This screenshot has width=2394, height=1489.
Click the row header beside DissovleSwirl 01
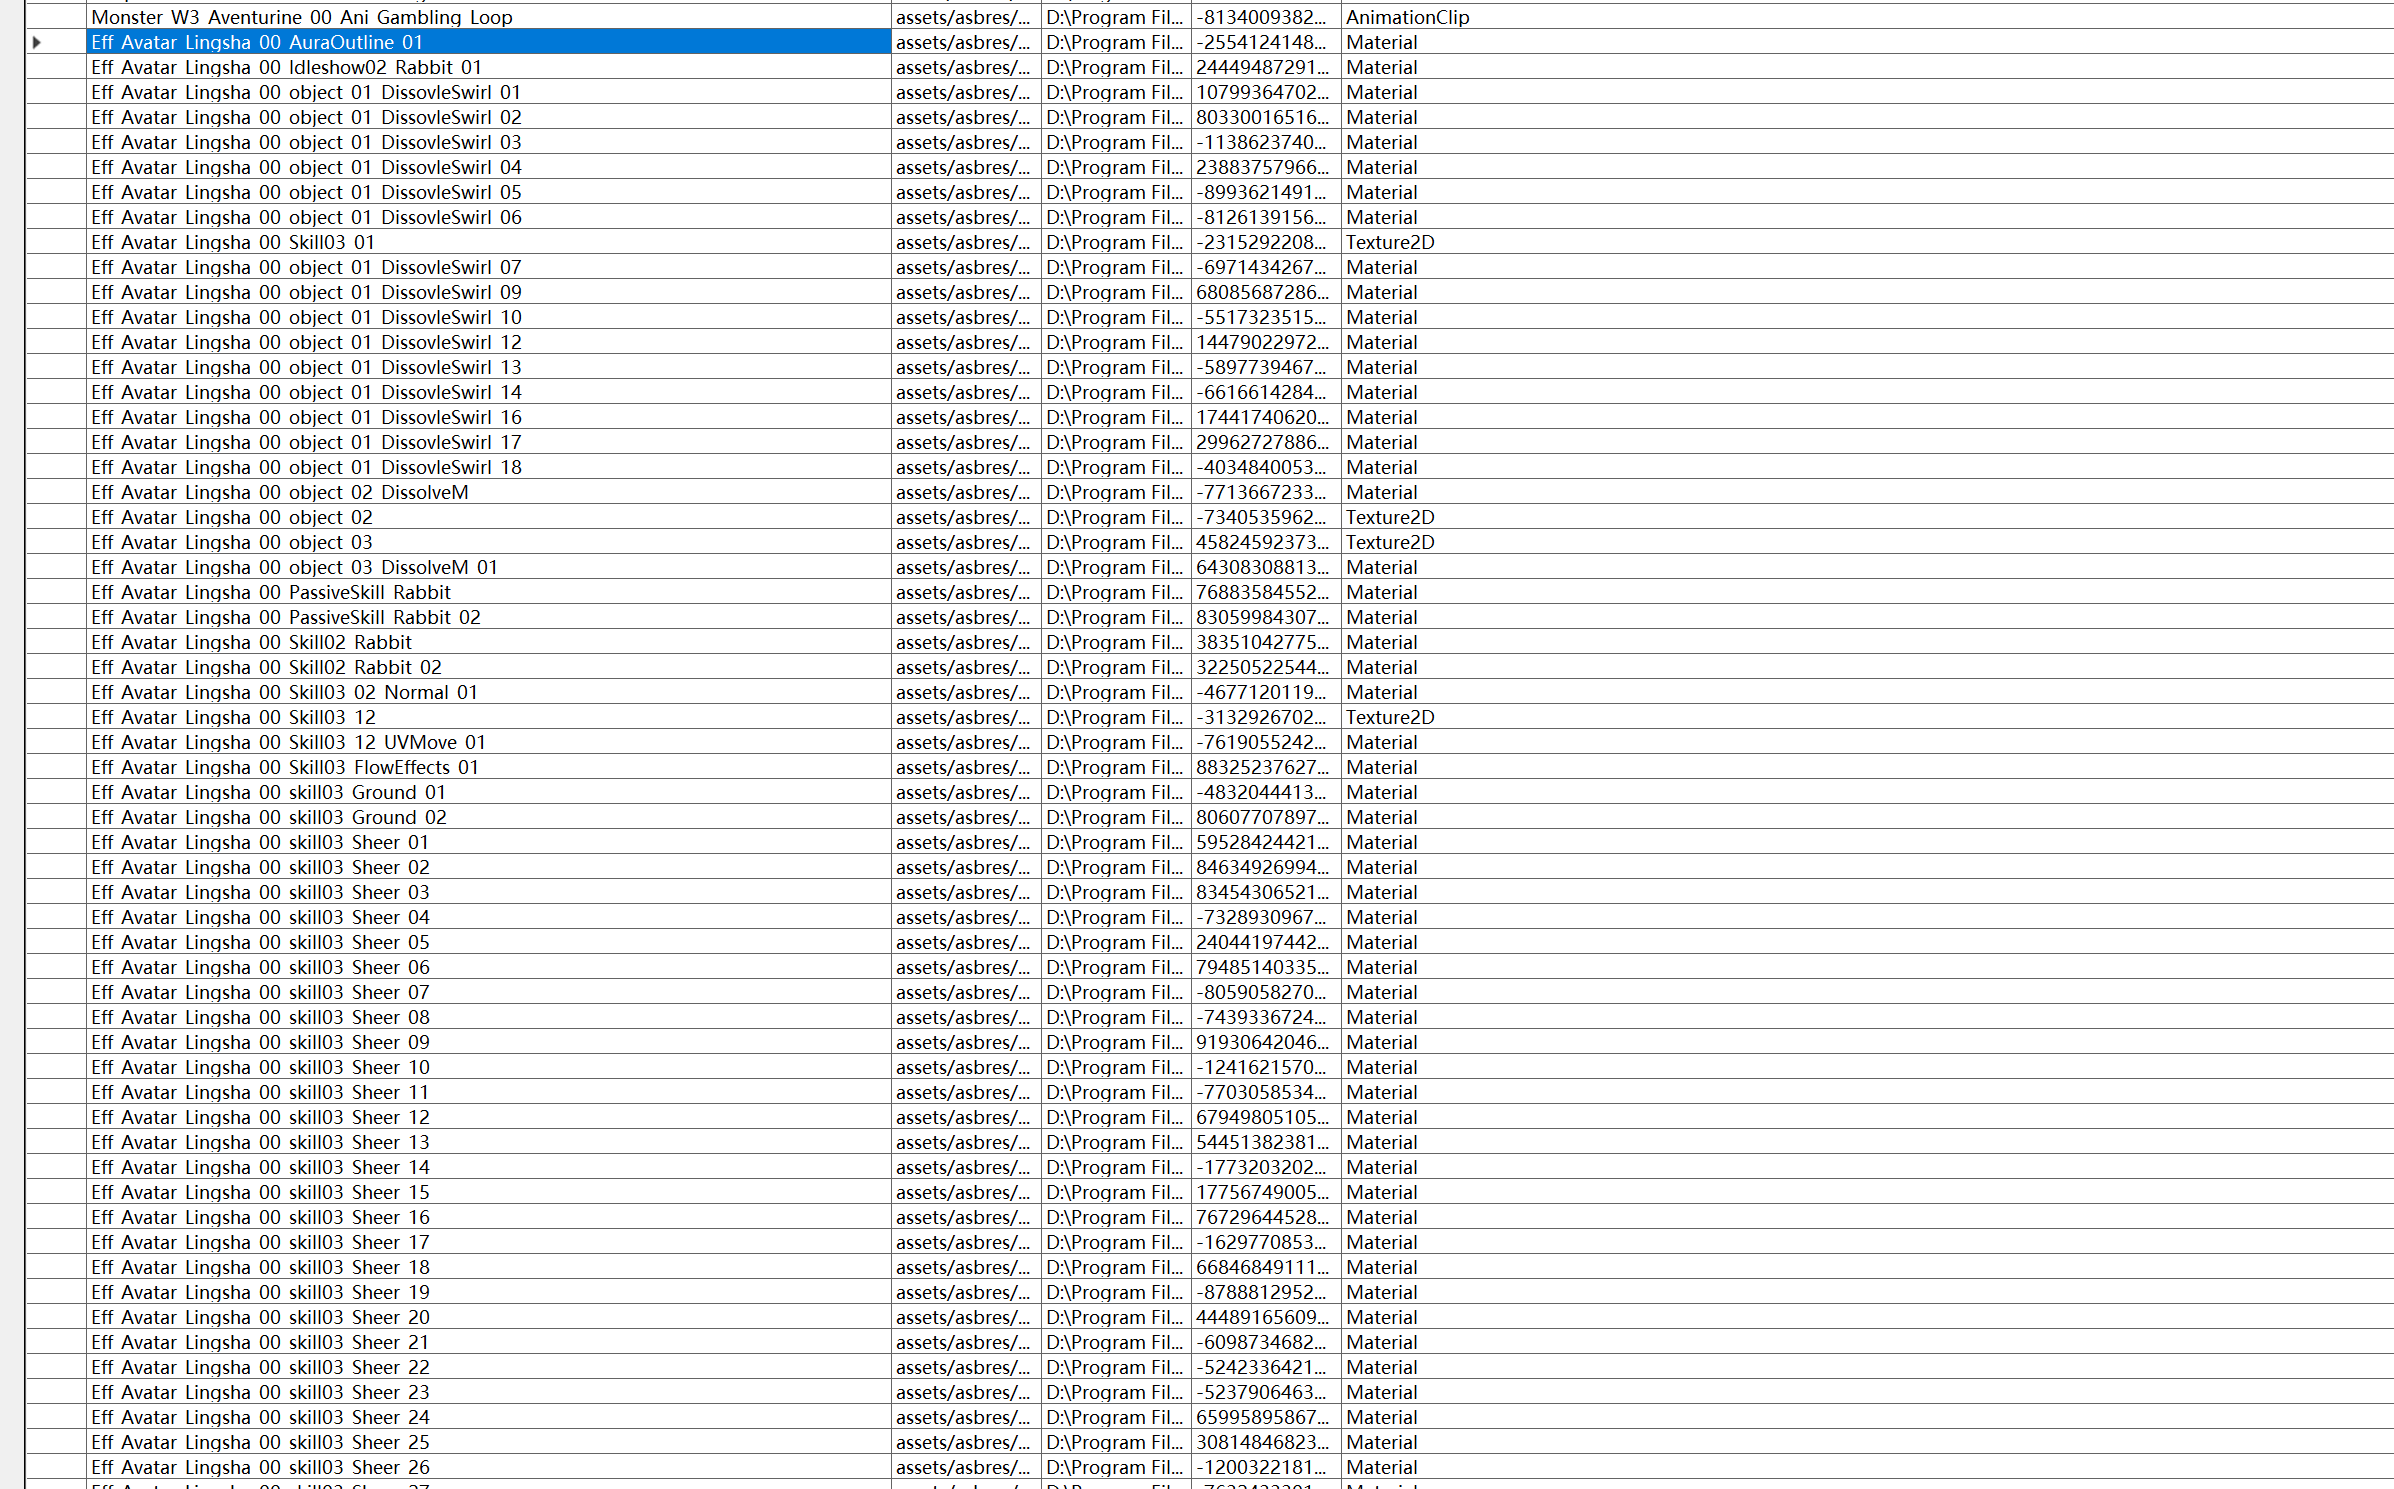coord(56,92)
